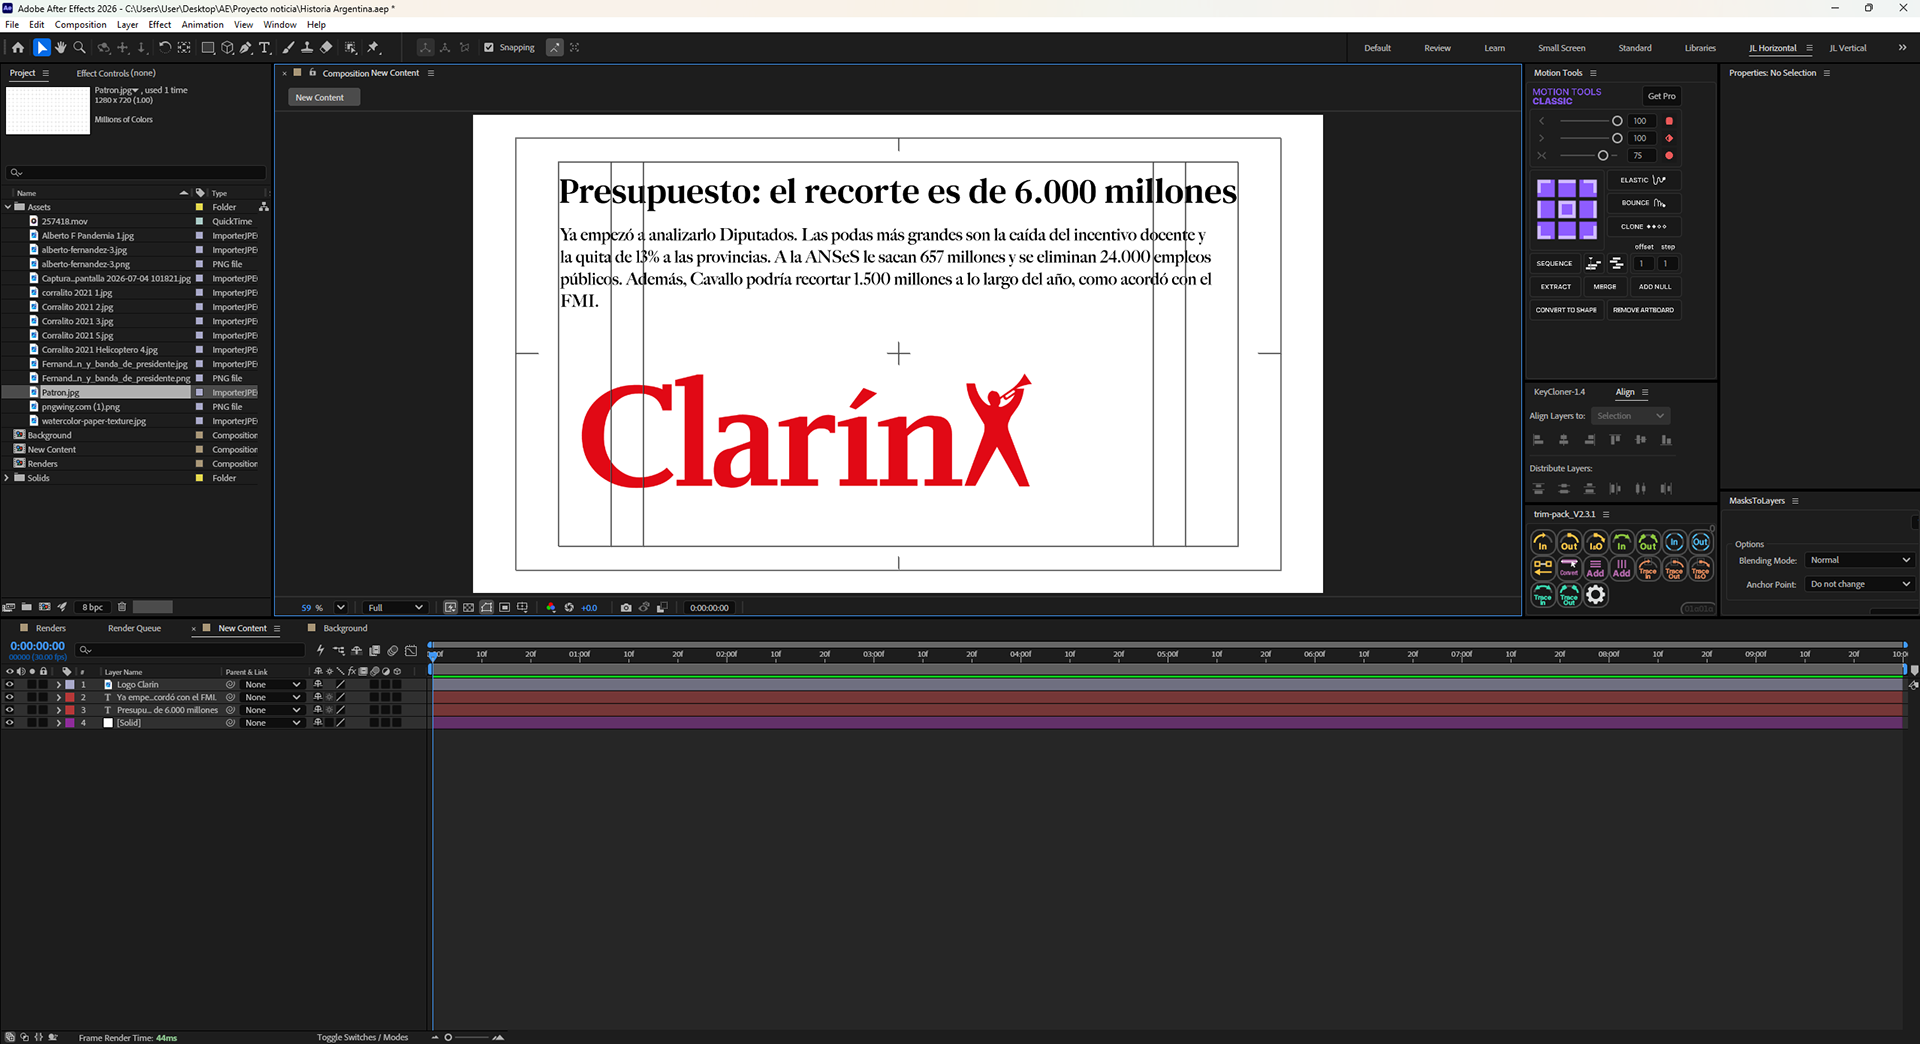Screen dimensions: 1920x1044
Task: Click the yellow In trim button
Action: 1543,542
